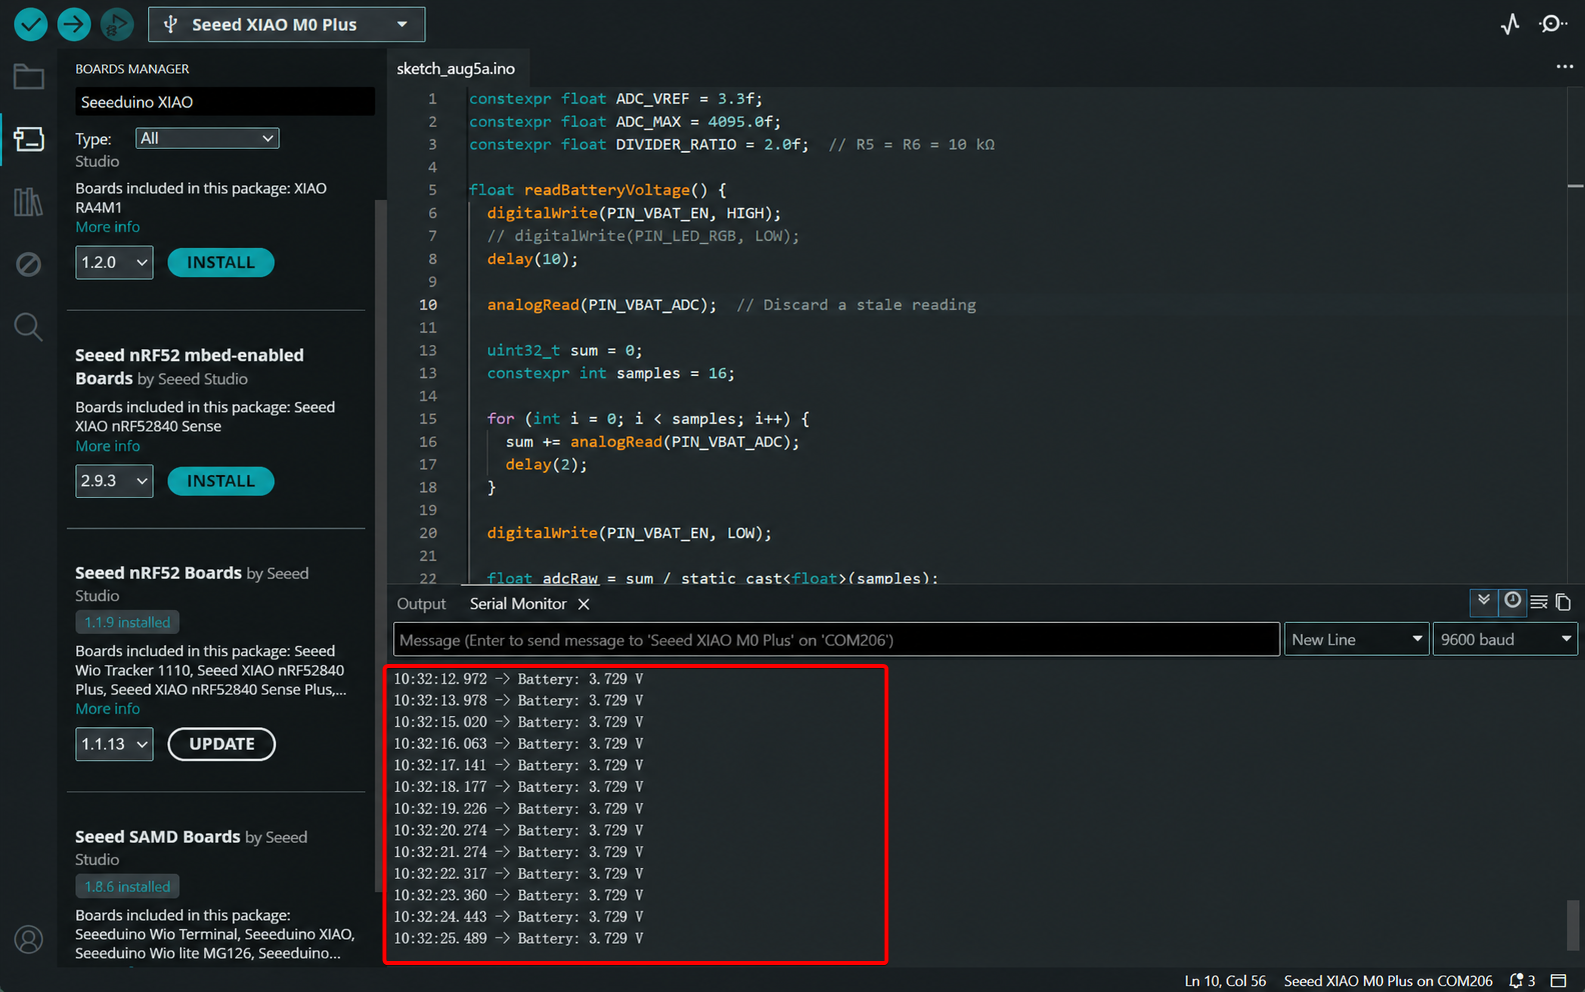
Task: Toggle autoscroll in the Serial Monitor
Action: (x=1484, y=601)
